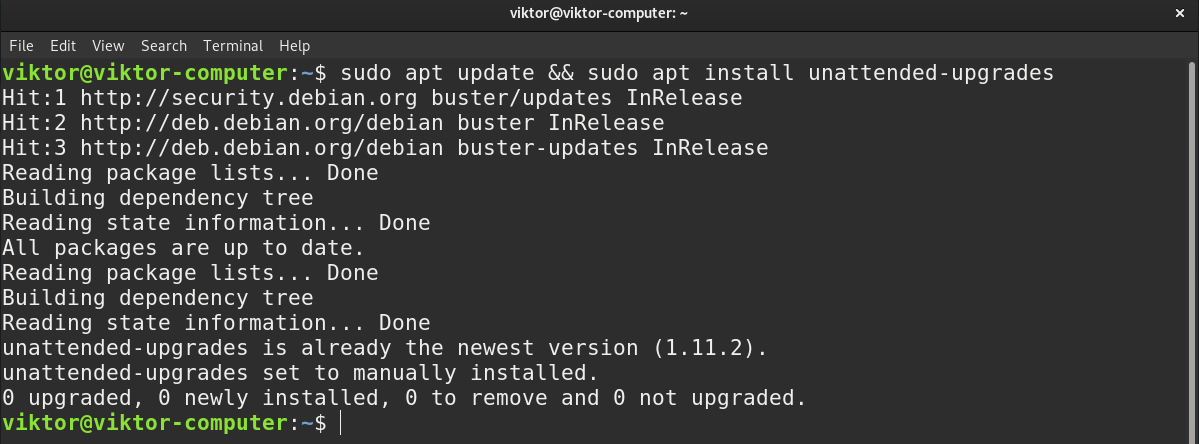Open the File menu

click(21, 46)
